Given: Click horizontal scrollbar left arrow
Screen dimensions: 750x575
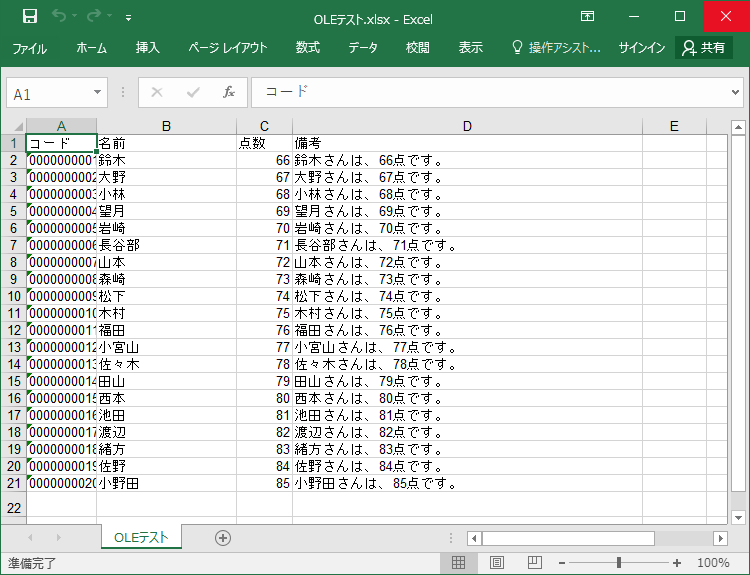Looking at the screenshot, I should point(474,538).
